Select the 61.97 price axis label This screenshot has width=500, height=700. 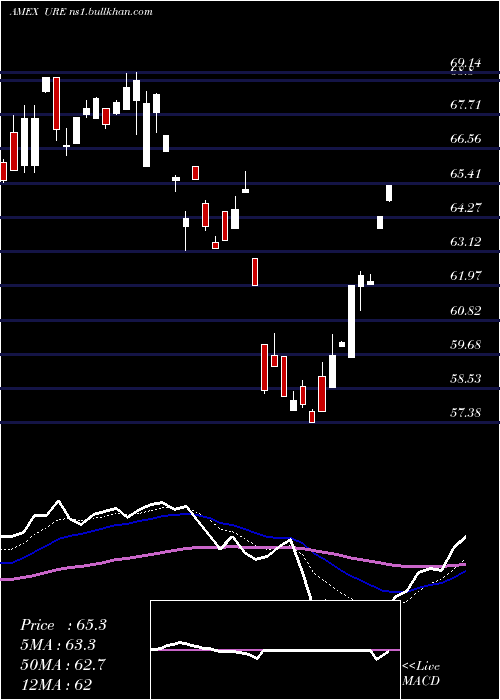[x=466, y=276]
